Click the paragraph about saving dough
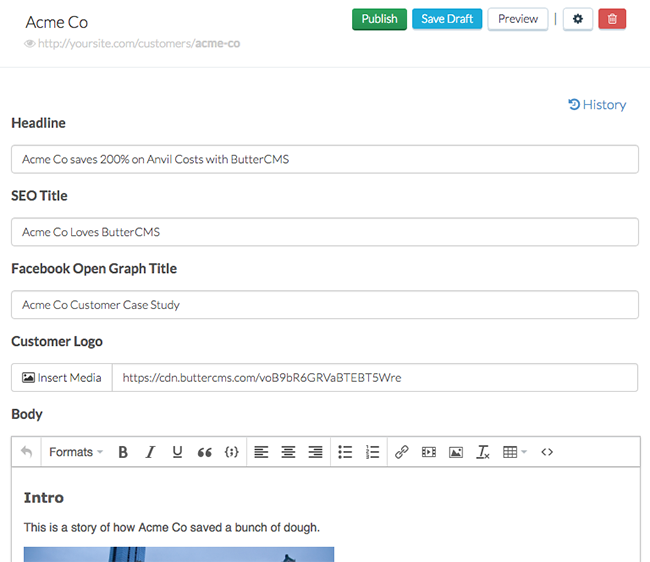The image size is (650, 562). point(172,528)
